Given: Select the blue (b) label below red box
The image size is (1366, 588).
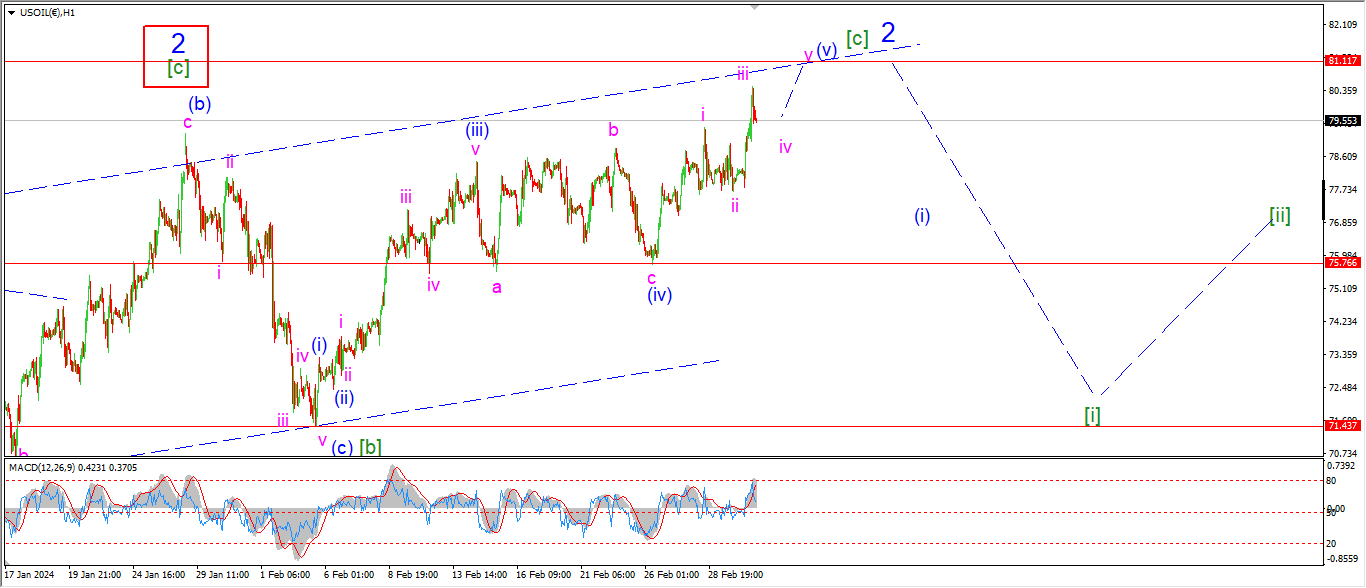Looking at the screenshot, I should tap(199, 102).
